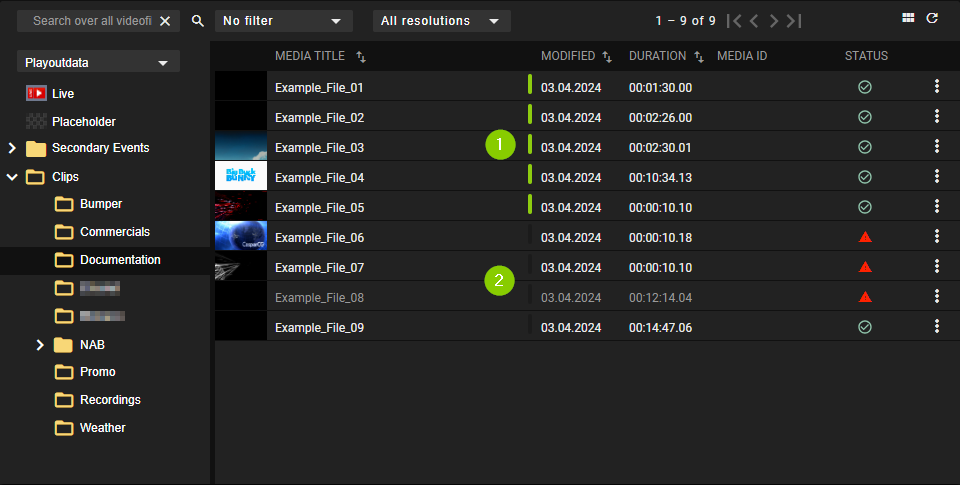The width and height of the screenshot is (960, 485).
Task: Click the Live red broadcast icon
Action: click(36, 93)
